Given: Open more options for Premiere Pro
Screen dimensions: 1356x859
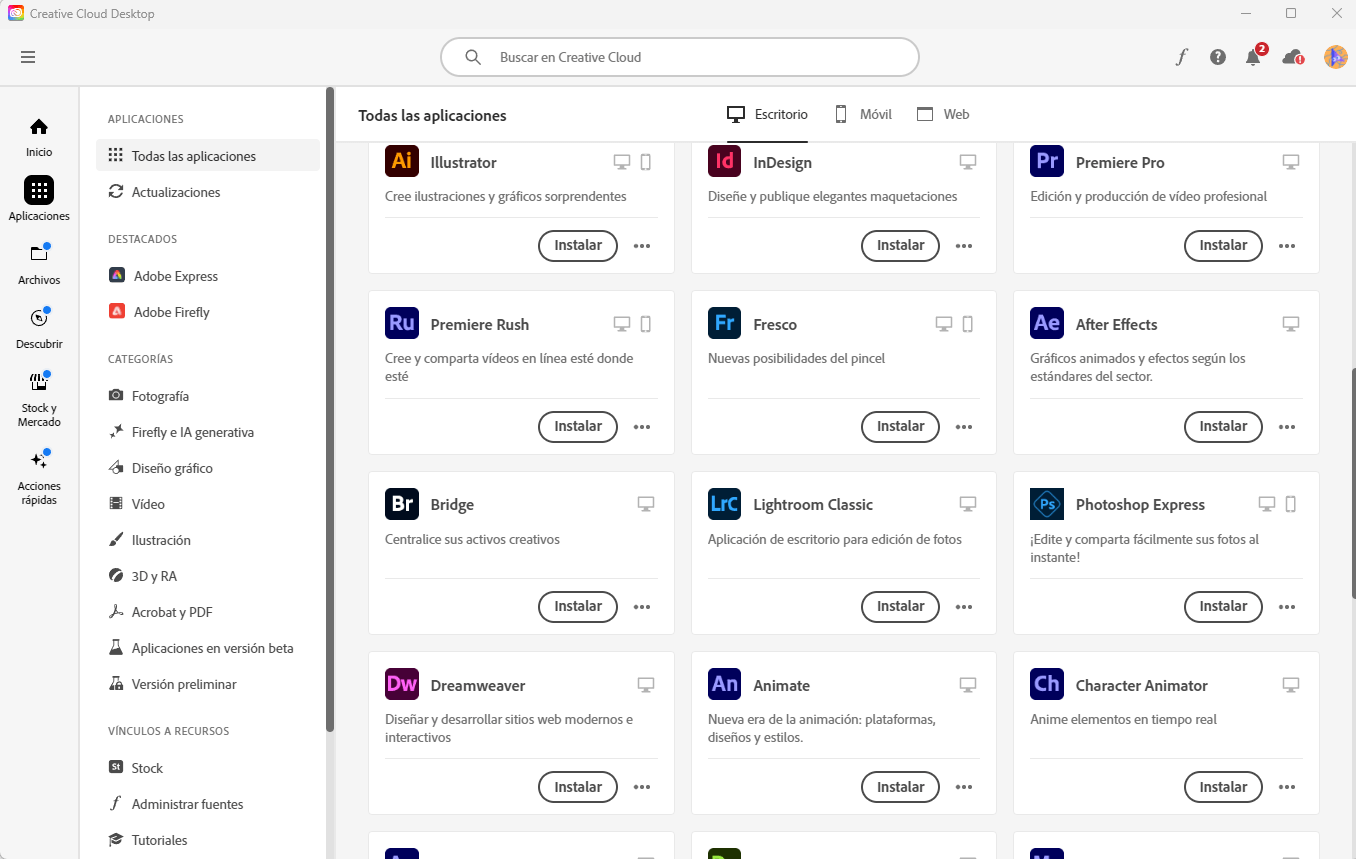Looking at the screenshot, I should [x=1287, y=246].
